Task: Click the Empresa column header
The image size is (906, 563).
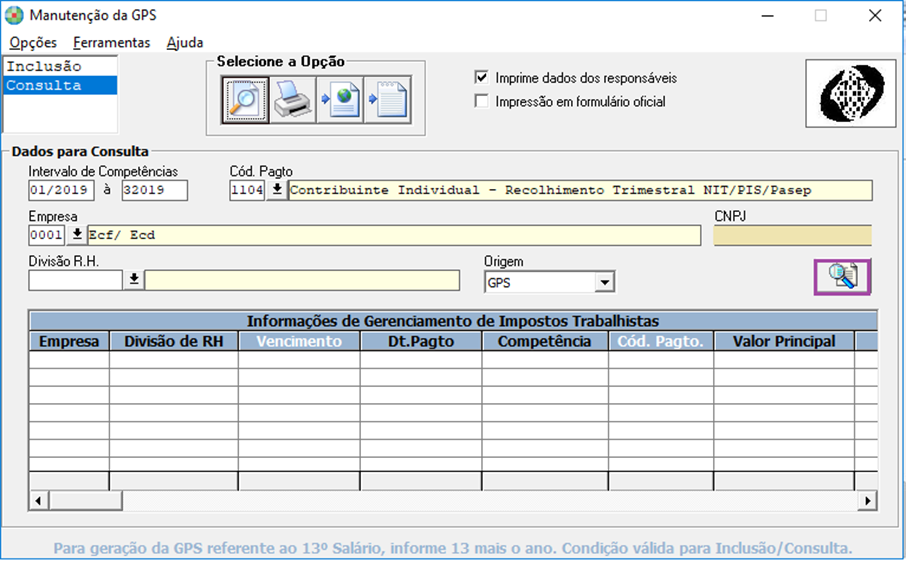Action: (x=69, y=341)
